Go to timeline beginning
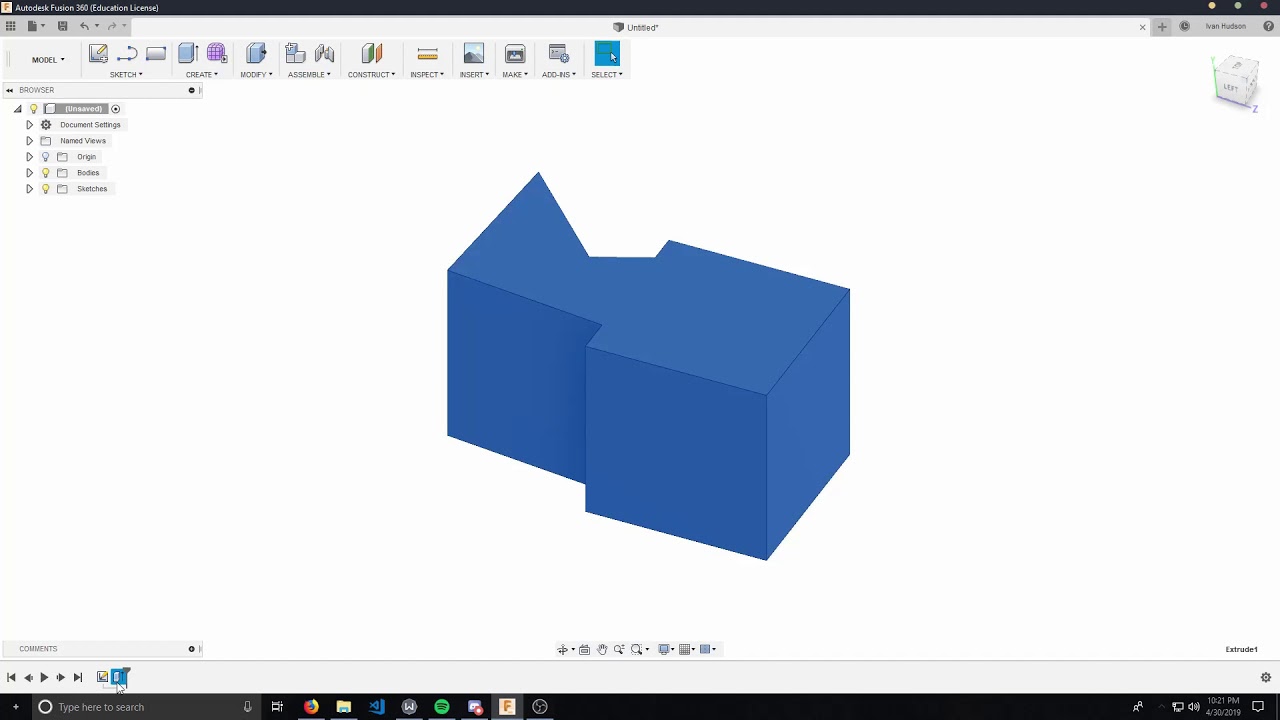The height and width of the screenshot is (720, 1280). [x=11, y=678]
